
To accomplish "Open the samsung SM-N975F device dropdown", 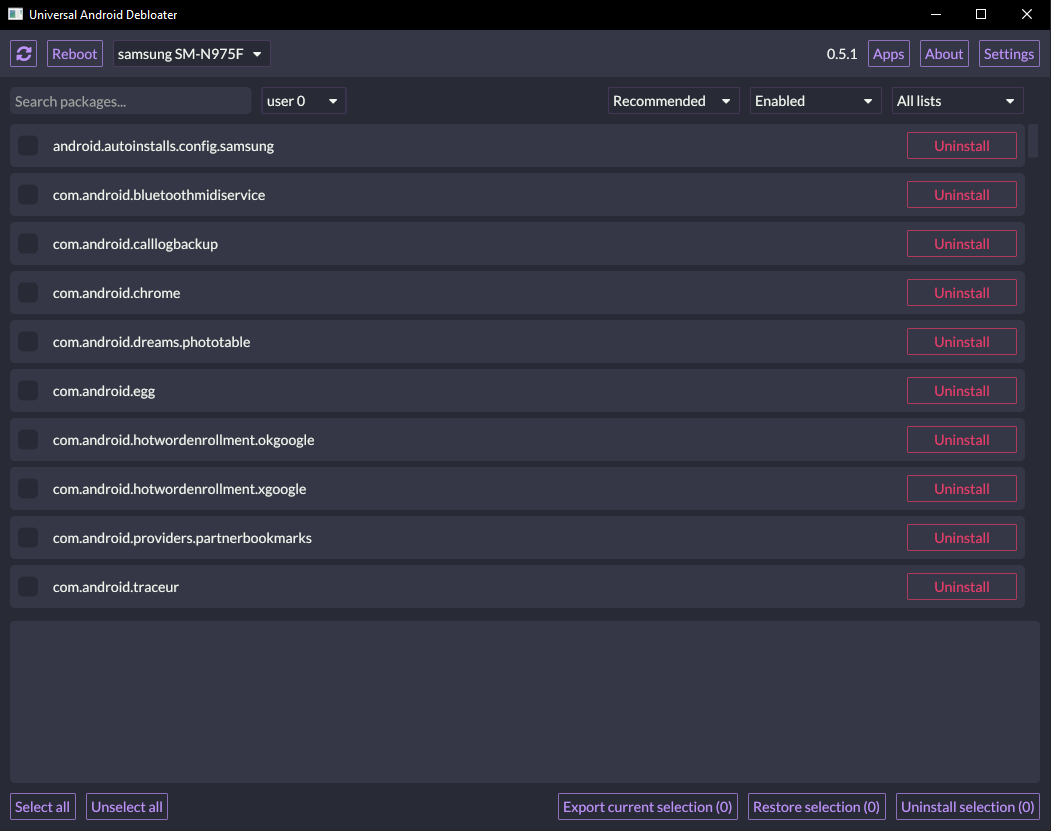I will (x=191, y=54).
